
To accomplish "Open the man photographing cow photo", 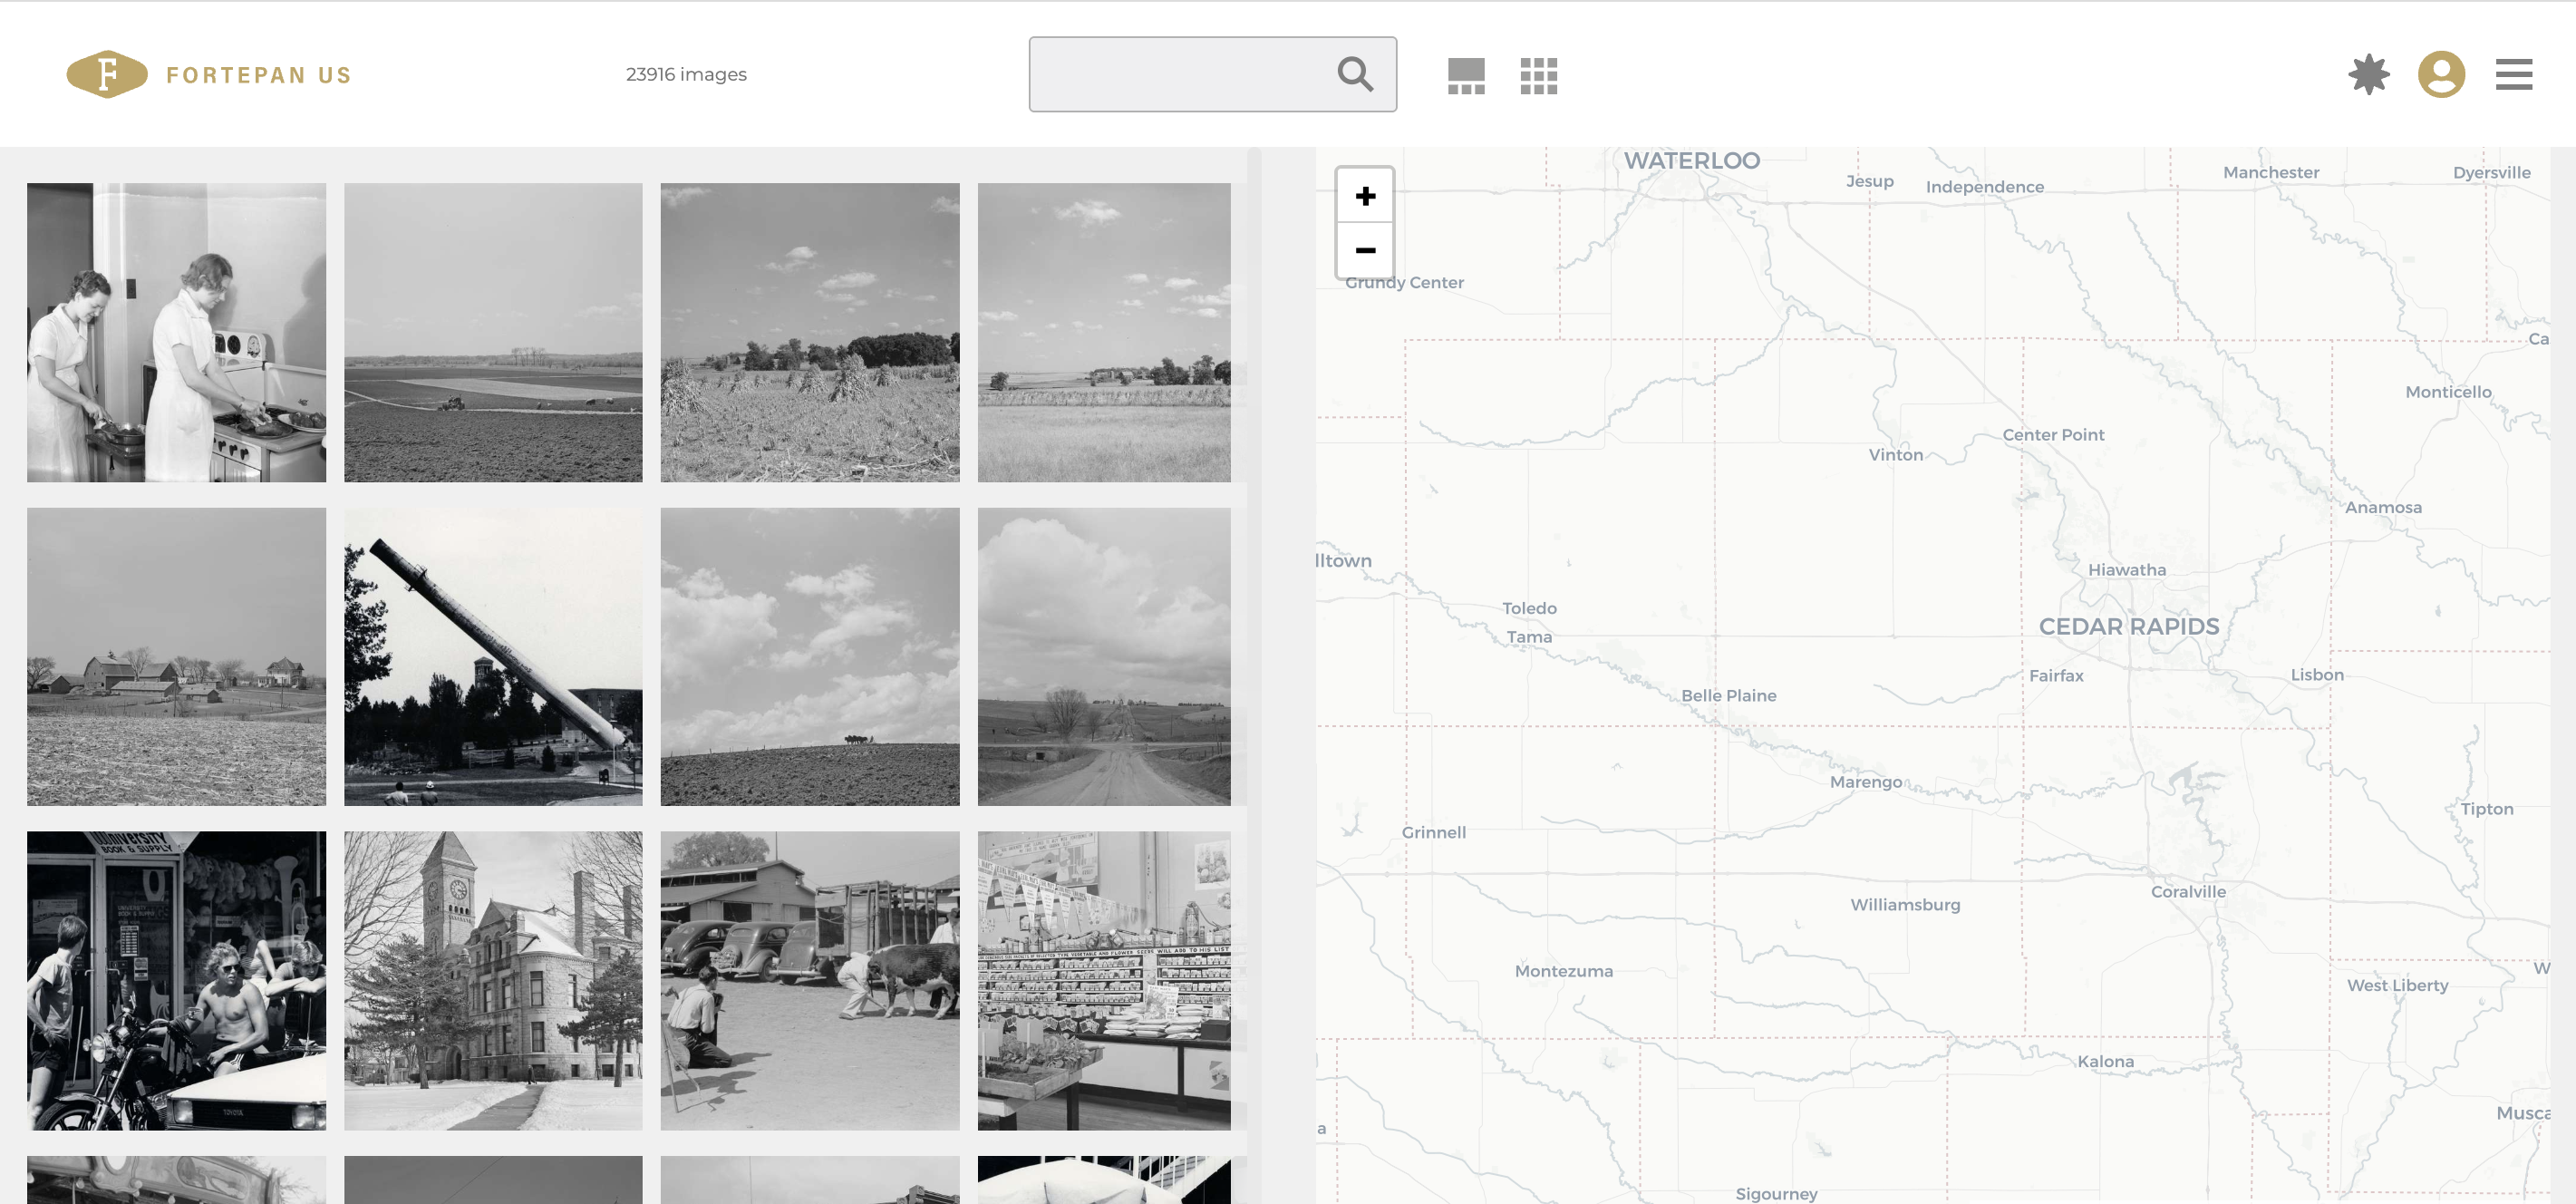I will pyautogui.click(x=809, y=981).
